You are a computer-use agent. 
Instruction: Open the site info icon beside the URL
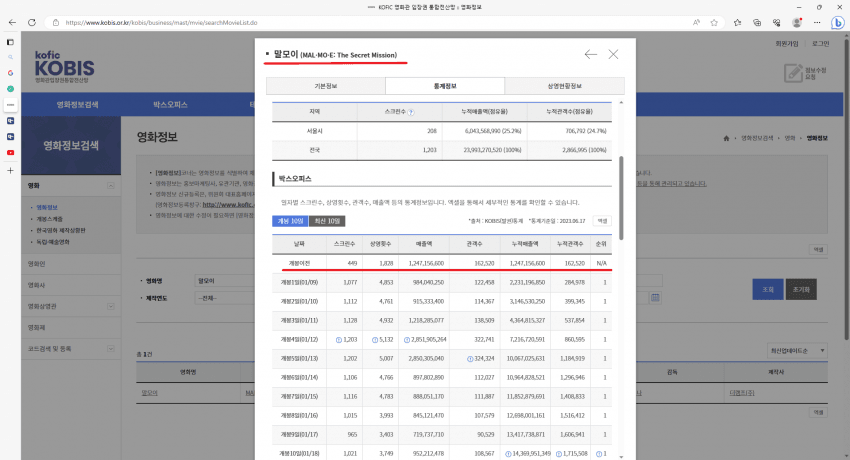pos(55,22)
